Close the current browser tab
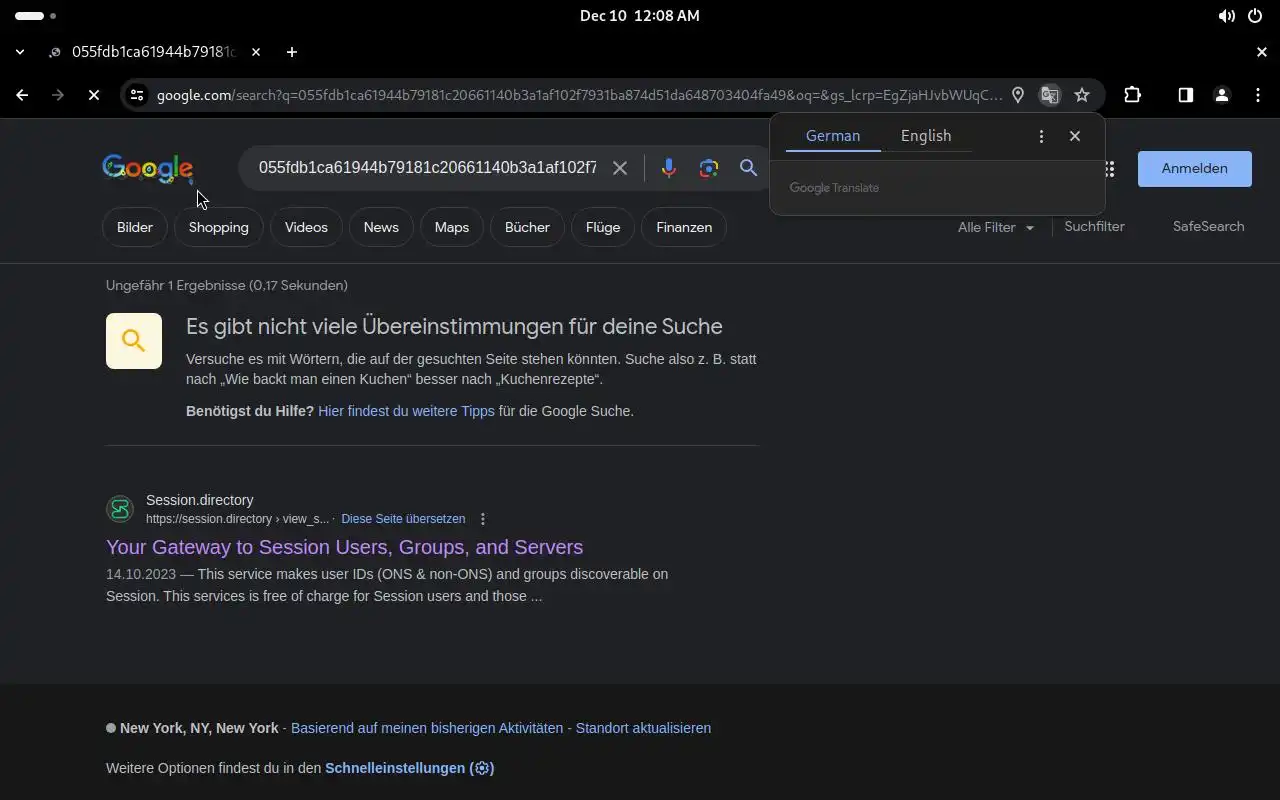 pyautogui.click(x=256, y=52)
